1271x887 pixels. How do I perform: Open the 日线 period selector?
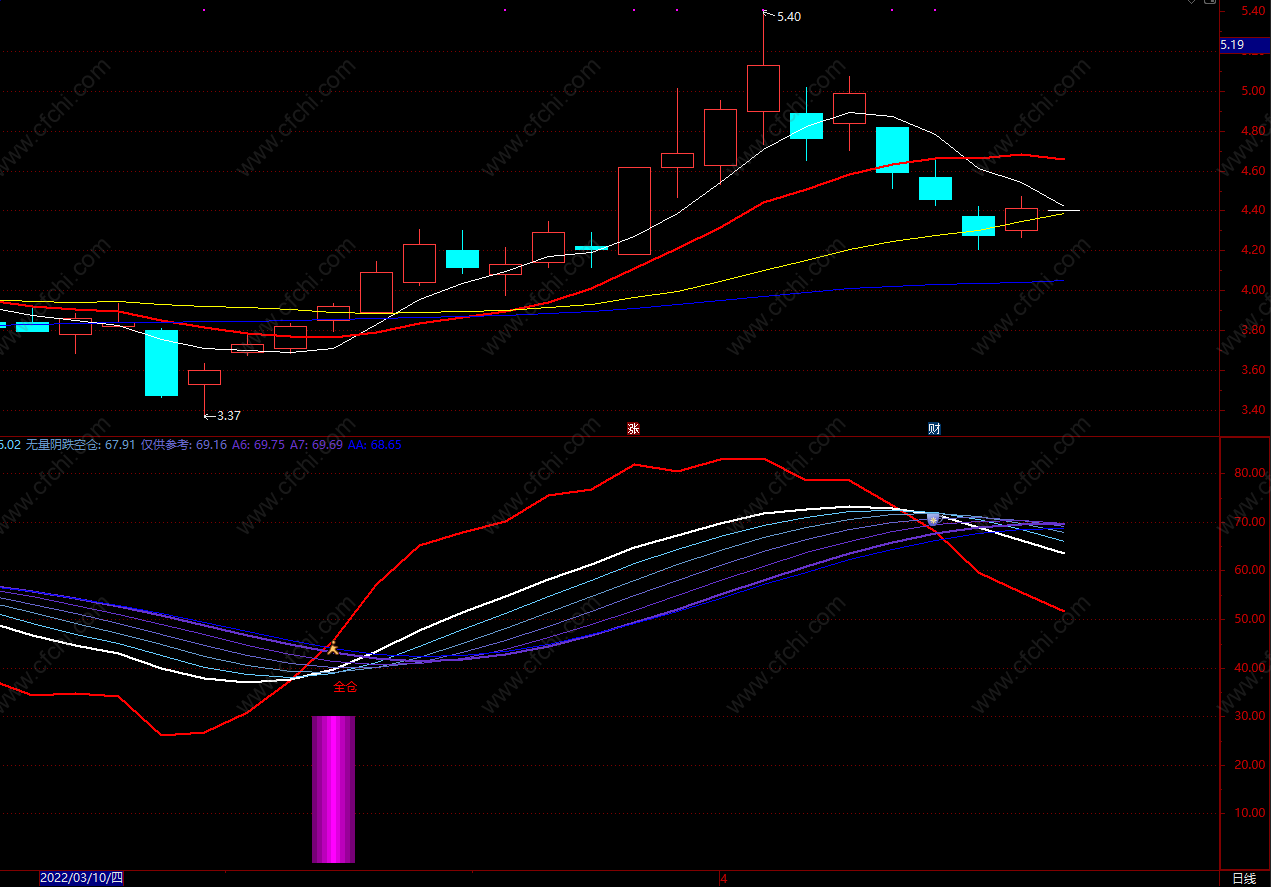tap(1244, 879)
